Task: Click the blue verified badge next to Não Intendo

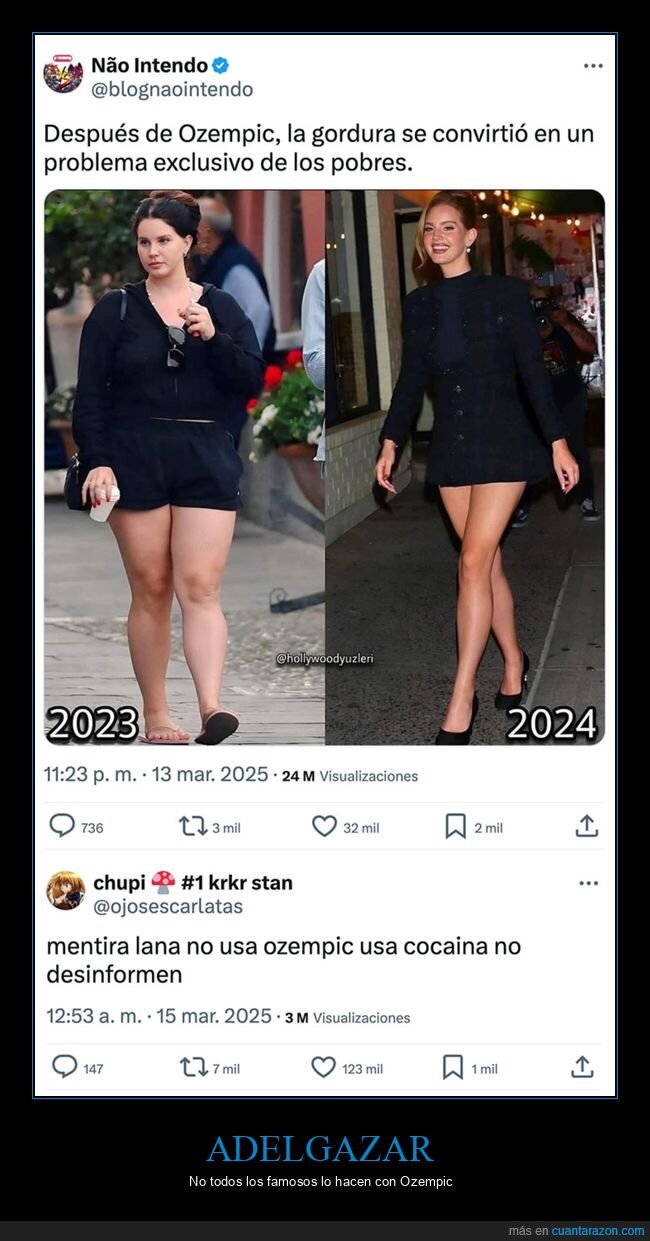Action: (x=221, y=65)
